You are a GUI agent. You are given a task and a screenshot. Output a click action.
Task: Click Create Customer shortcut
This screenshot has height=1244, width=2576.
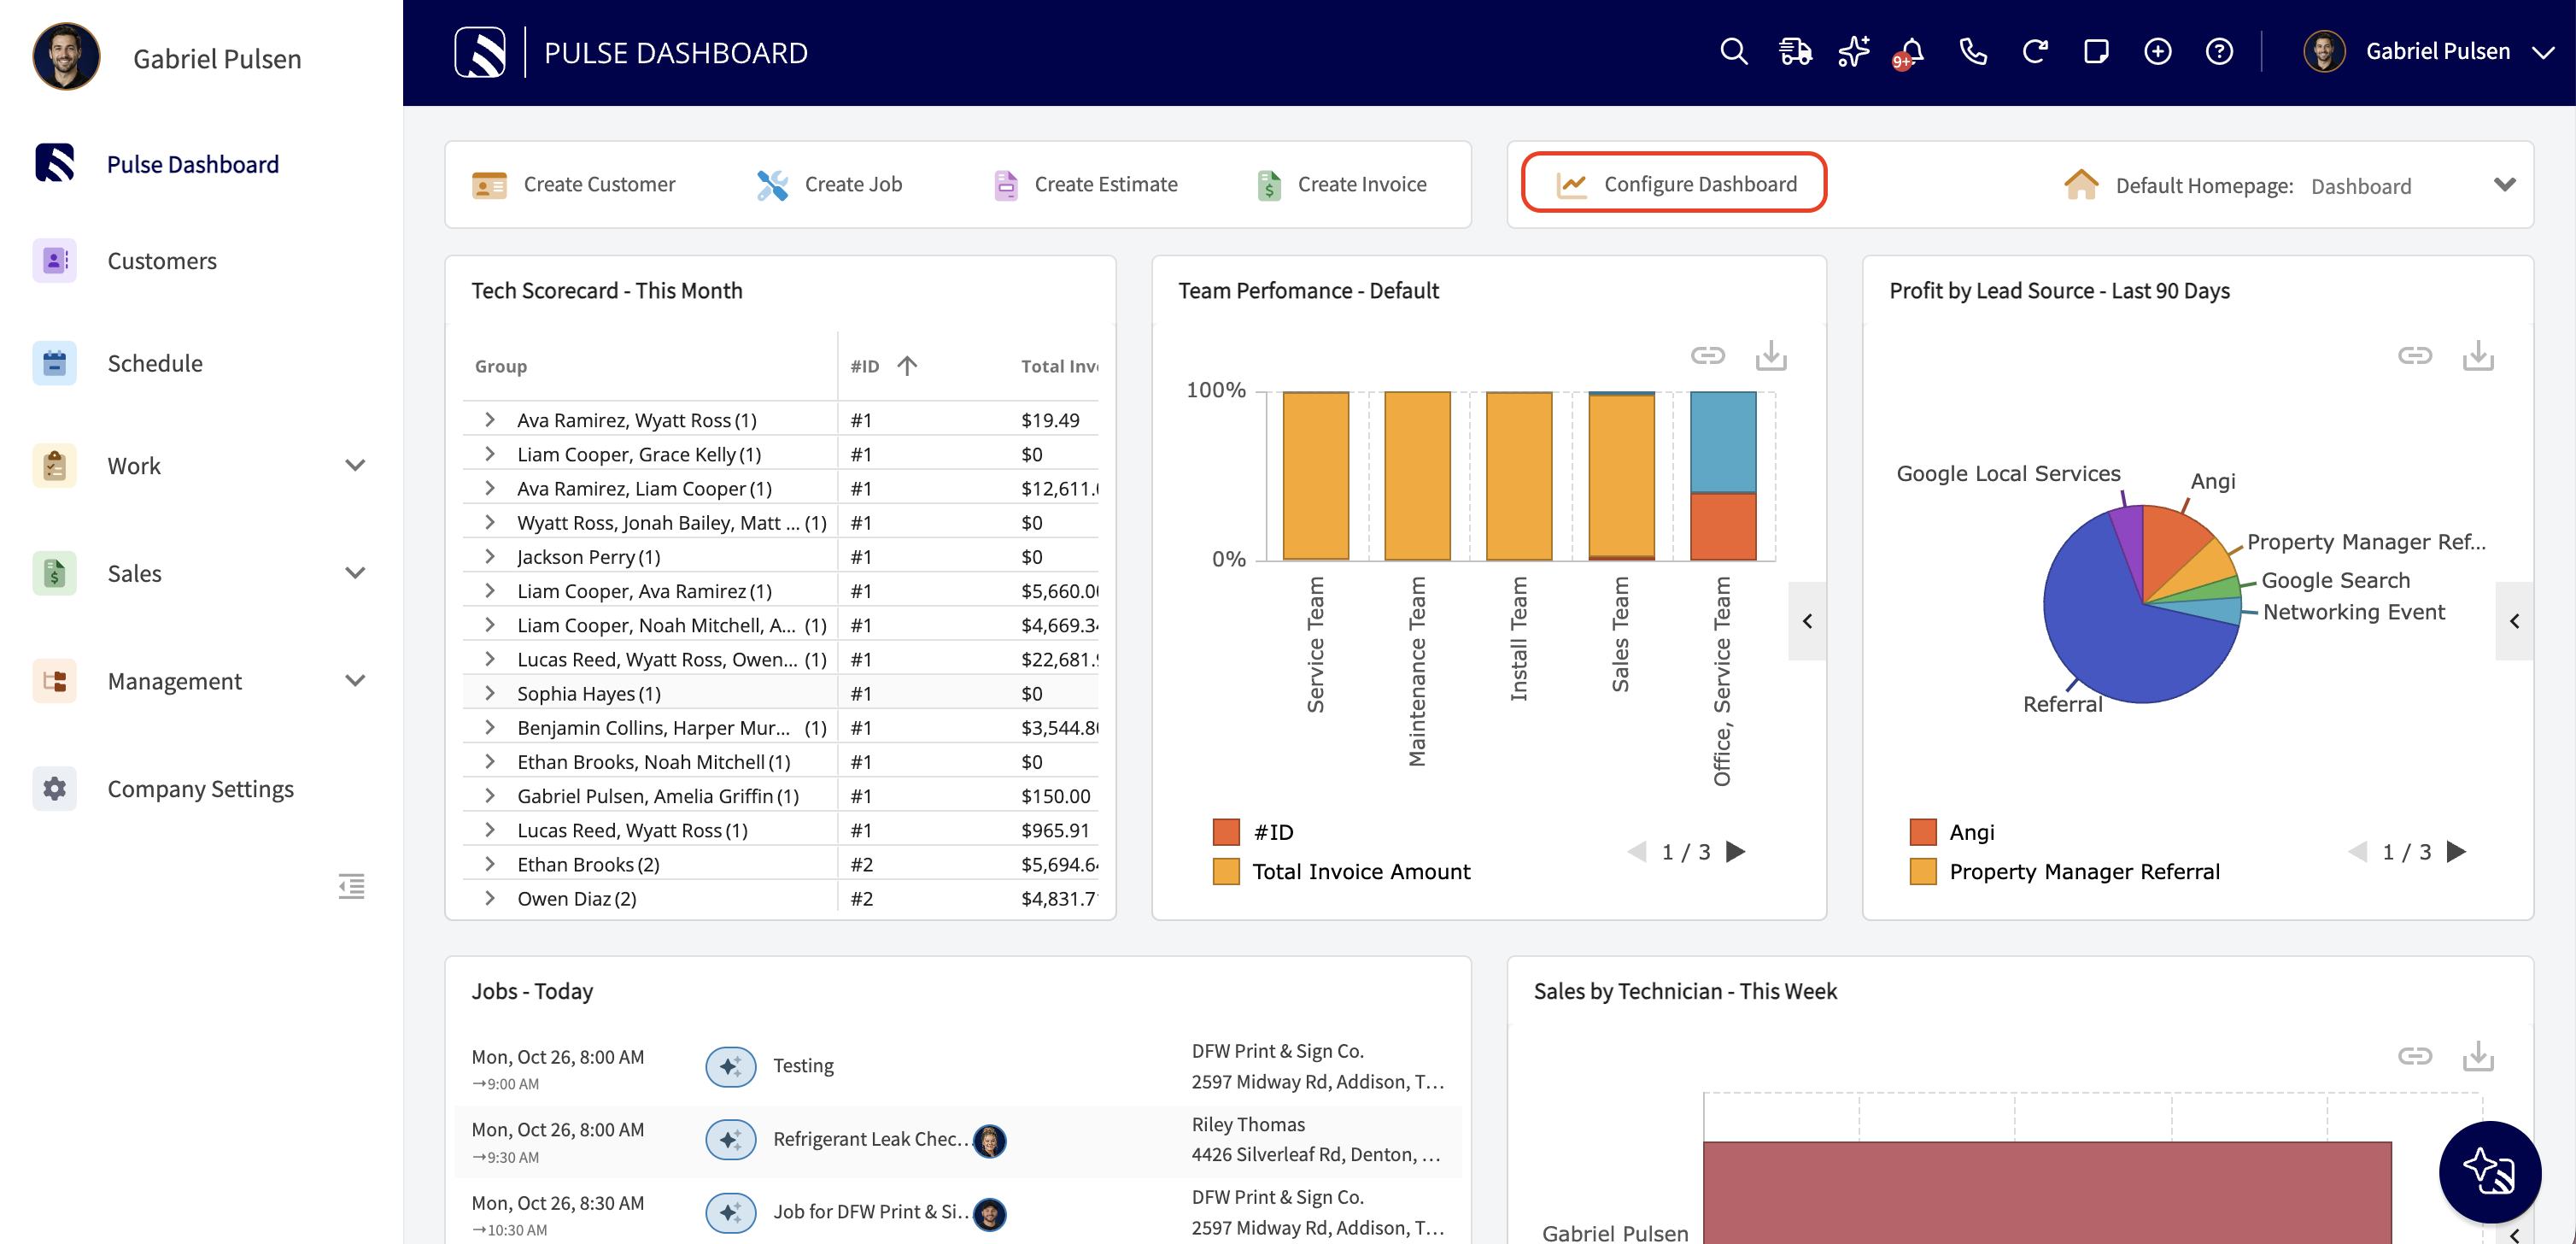574,185
